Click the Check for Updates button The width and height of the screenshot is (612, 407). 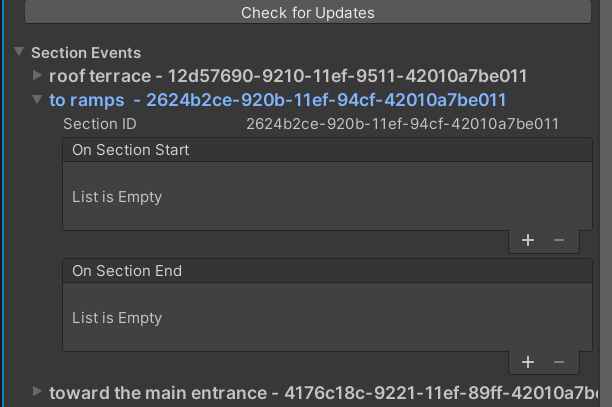[307, 13]
